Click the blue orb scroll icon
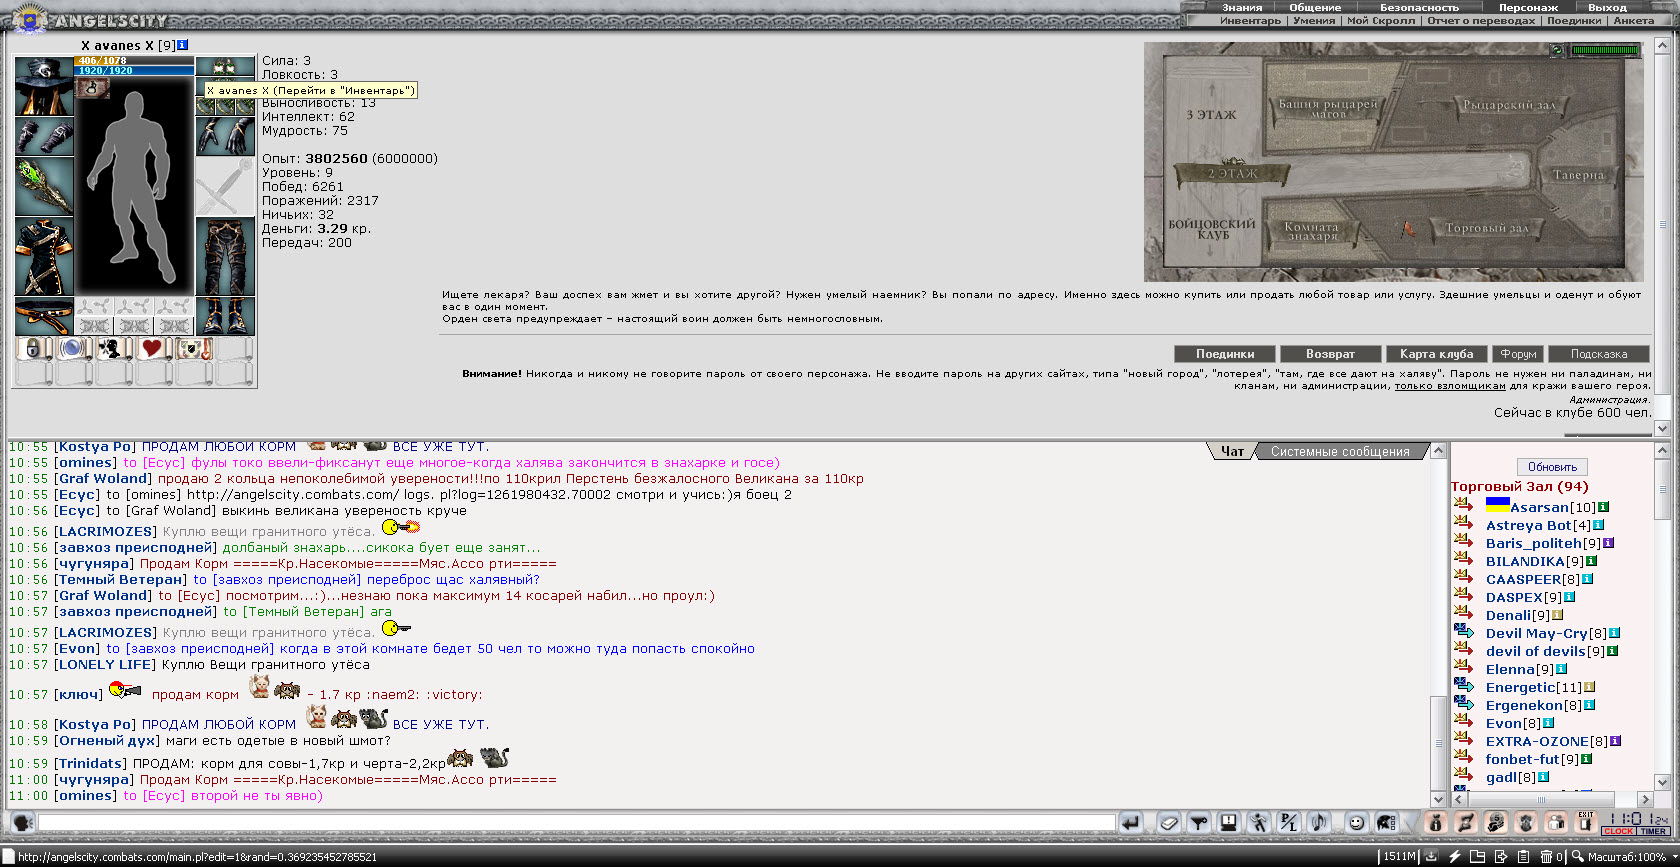1680x867 pixels. click(73, 349)
